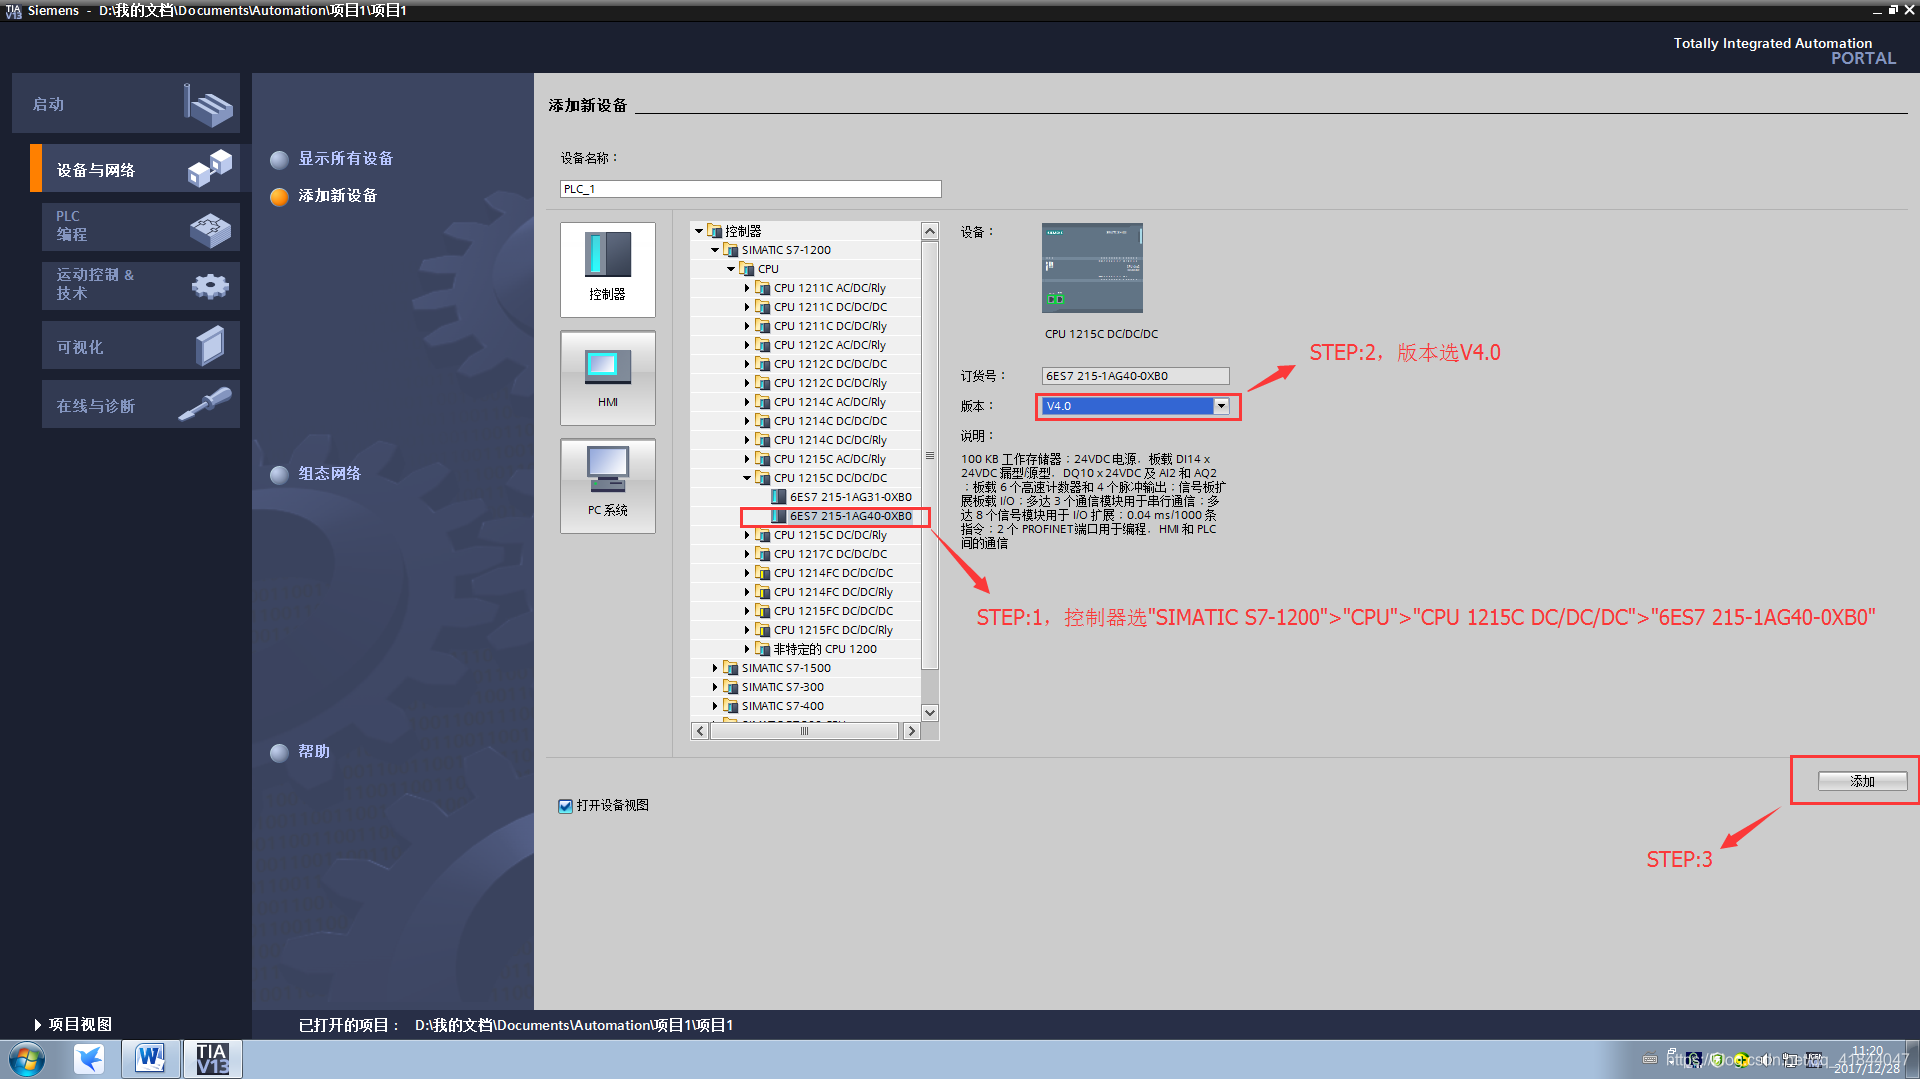Click CPU 1214C AC/DC/Rly folder icon

[x=762, y=402]
